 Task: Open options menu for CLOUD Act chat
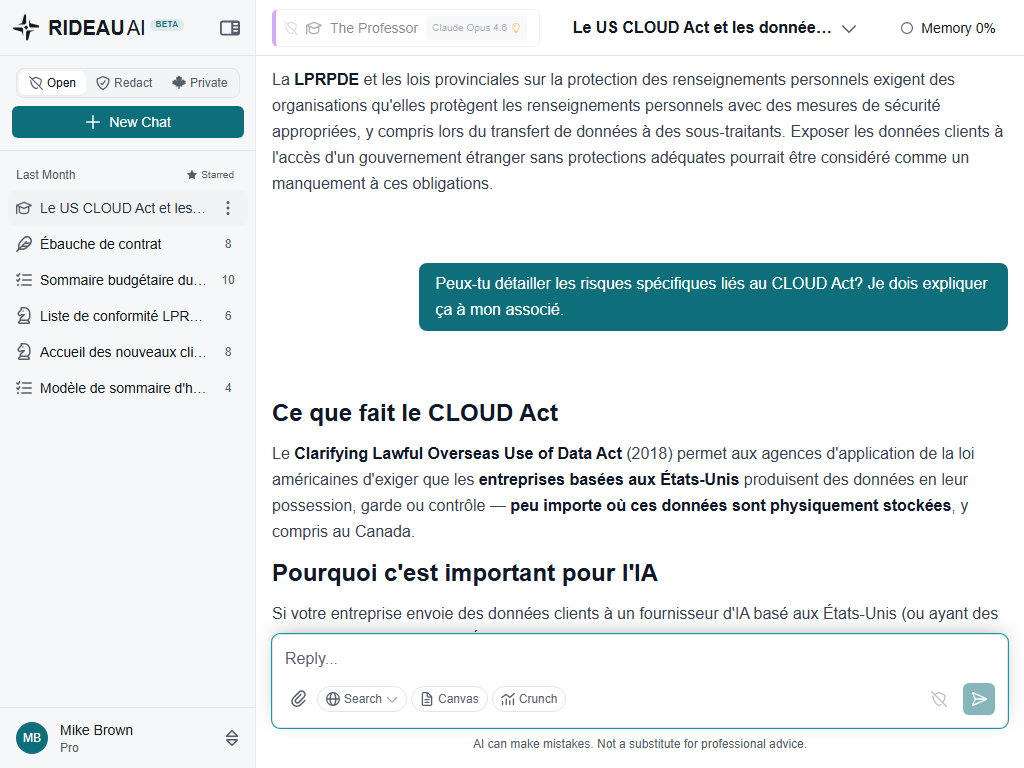pyautogui.click(x=228, y=208)
